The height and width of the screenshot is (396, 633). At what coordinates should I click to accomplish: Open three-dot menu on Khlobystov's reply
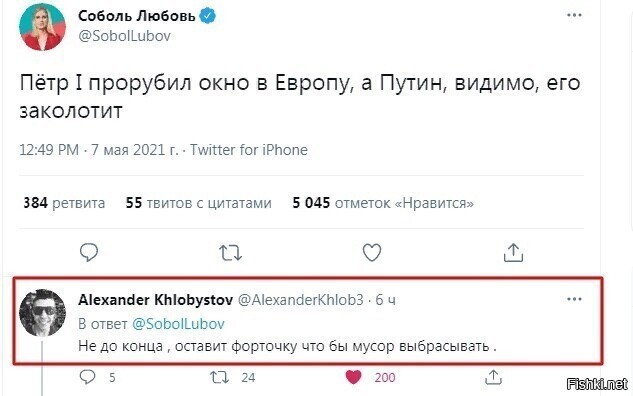[x=574, y=299]
